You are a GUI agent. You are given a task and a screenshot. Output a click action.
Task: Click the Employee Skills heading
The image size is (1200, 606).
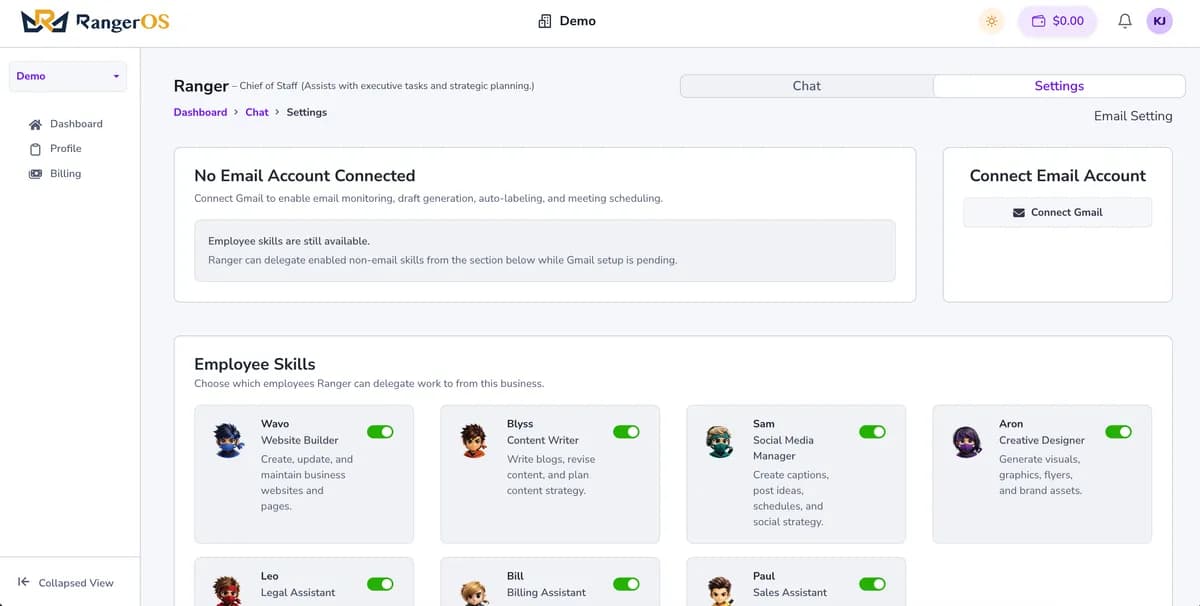(x=255, y=364)
